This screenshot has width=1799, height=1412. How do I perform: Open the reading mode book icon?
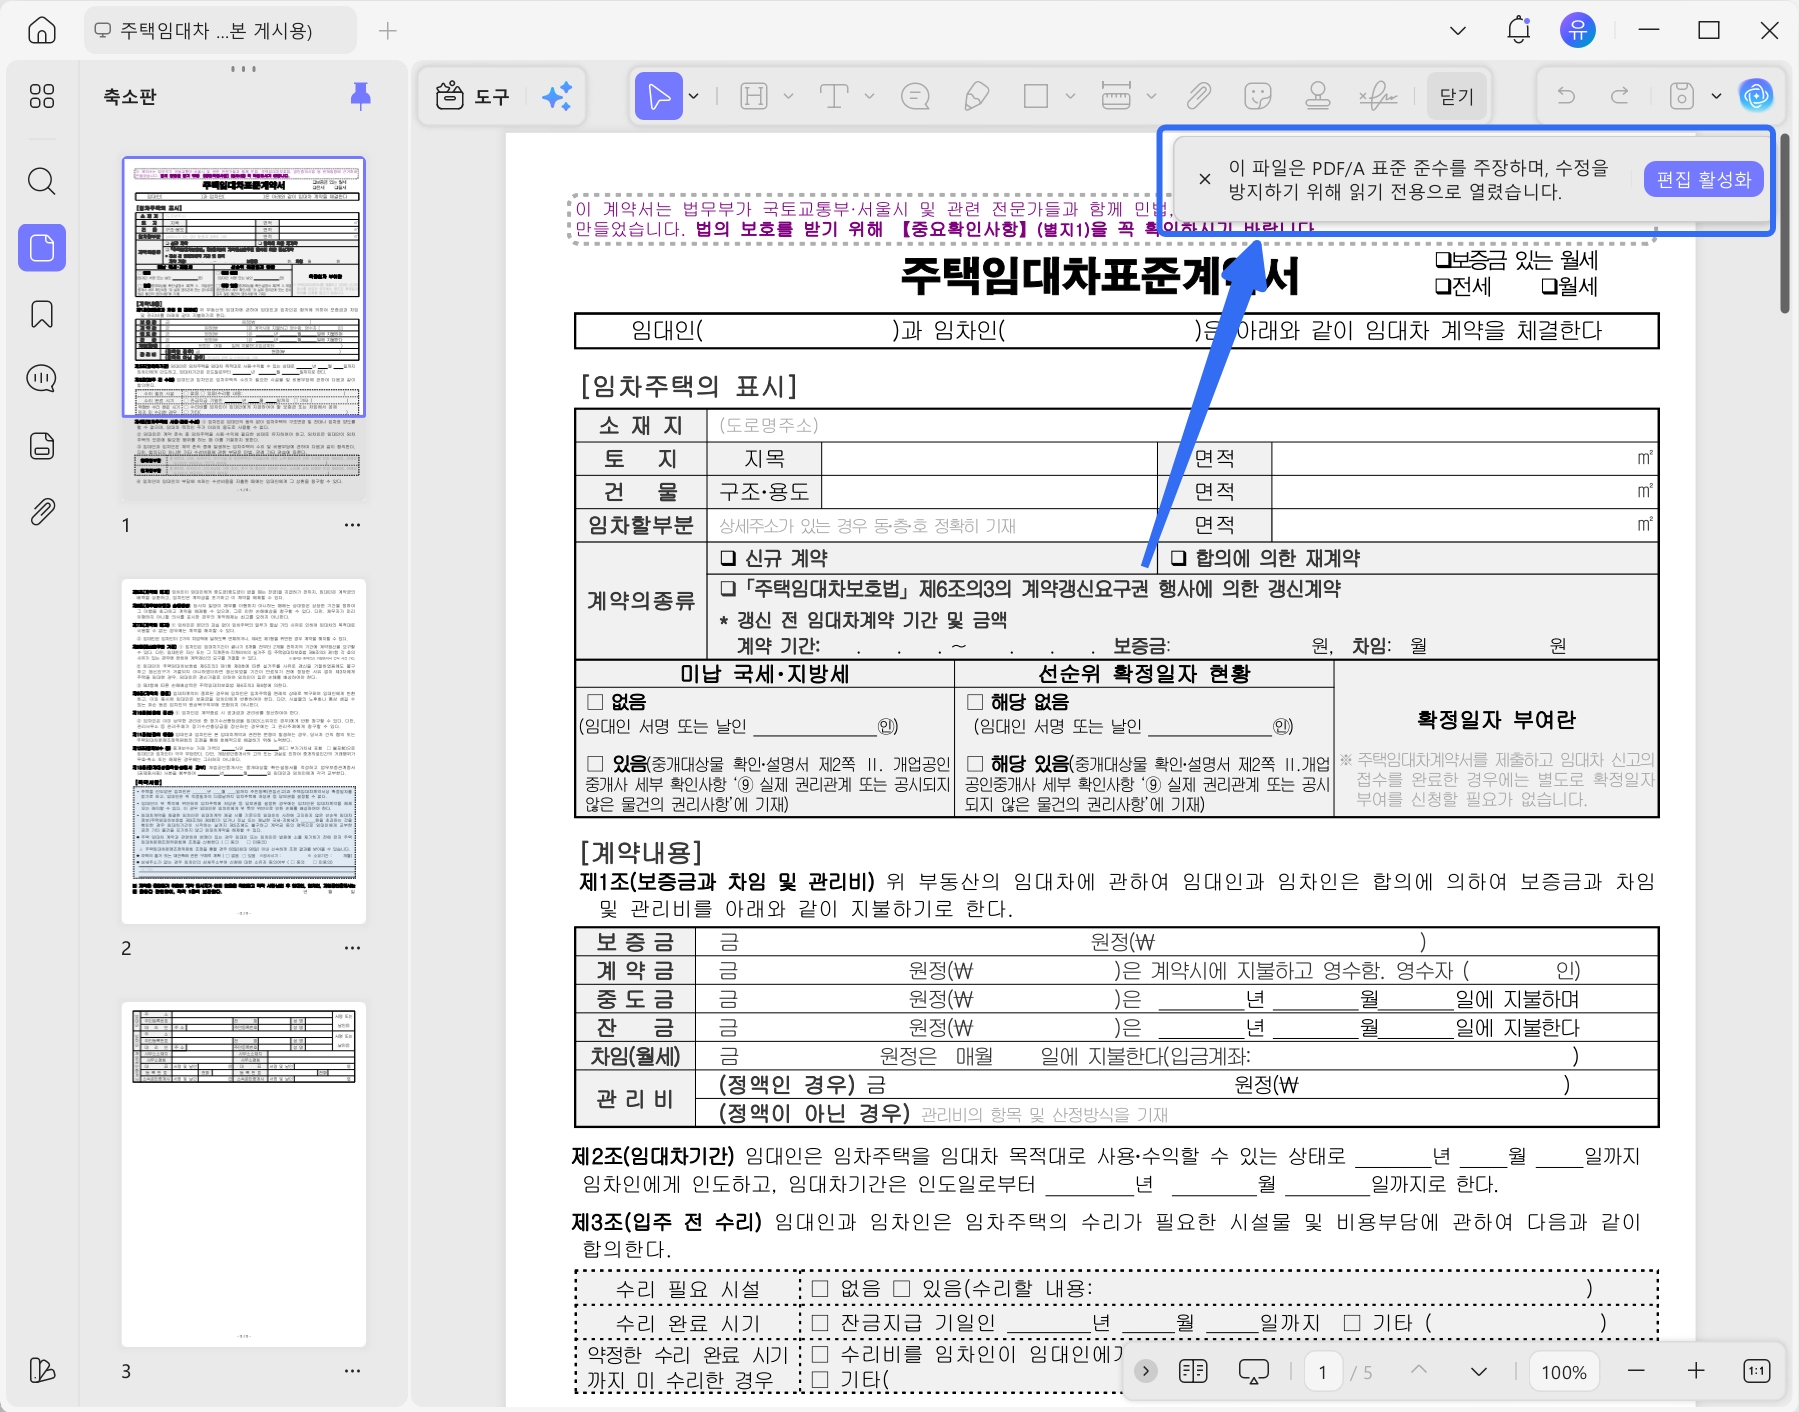click(x=1193, y=1371)
